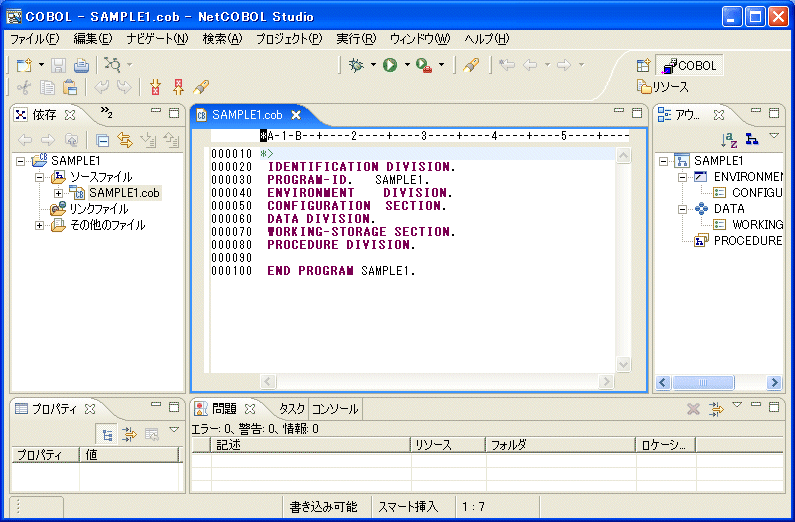This screenshot has width=795, height=522.
Task: Open dropdown arrow next to External Tools
Action: [x=441, y=65]
